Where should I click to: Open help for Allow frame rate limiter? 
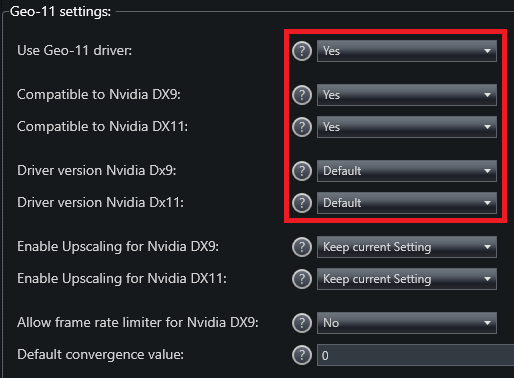pyautogui.click(x=302, y=323)
